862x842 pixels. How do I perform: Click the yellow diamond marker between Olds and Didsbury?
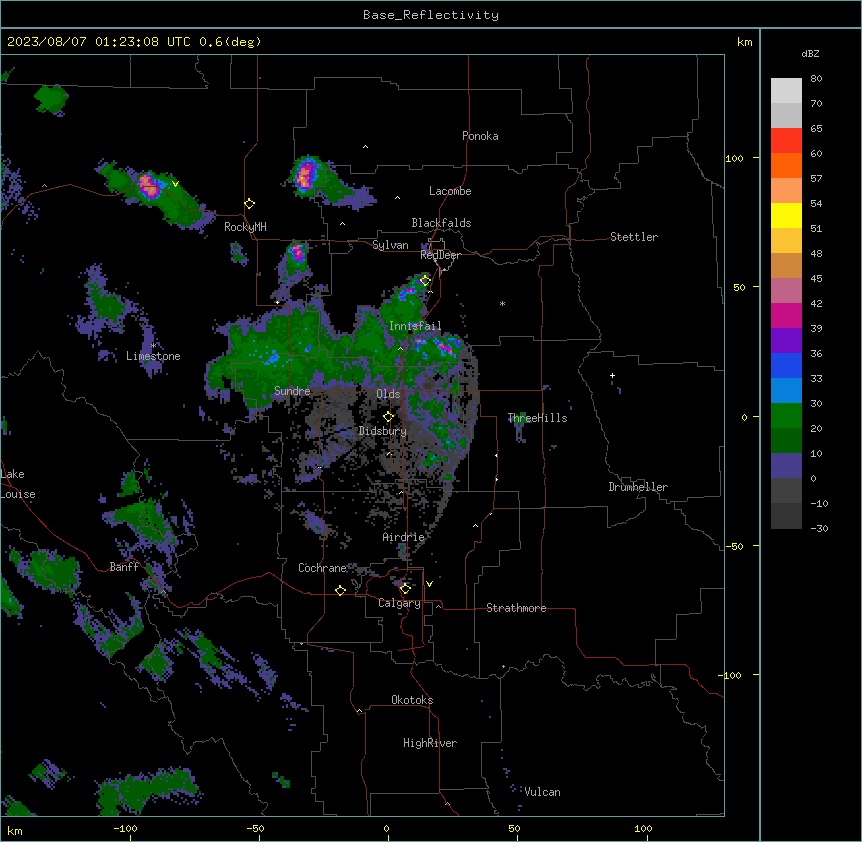pos(388,417)
